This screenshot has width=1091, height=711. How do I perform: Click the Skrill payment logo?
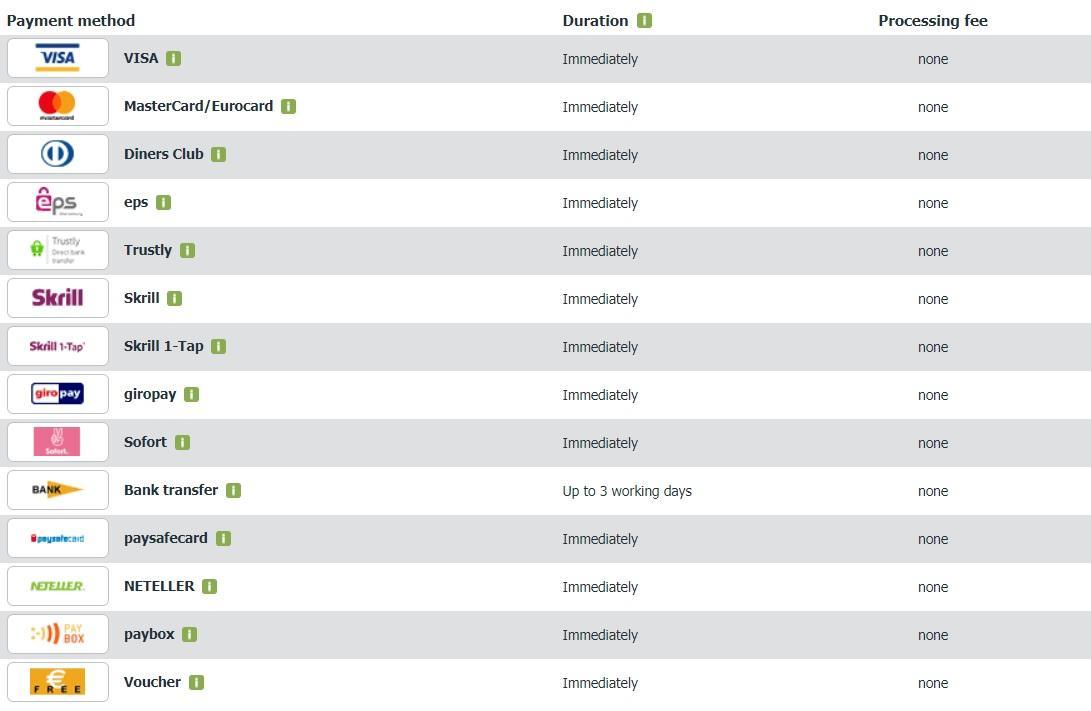pyautogui.click(x=57, y=298)
